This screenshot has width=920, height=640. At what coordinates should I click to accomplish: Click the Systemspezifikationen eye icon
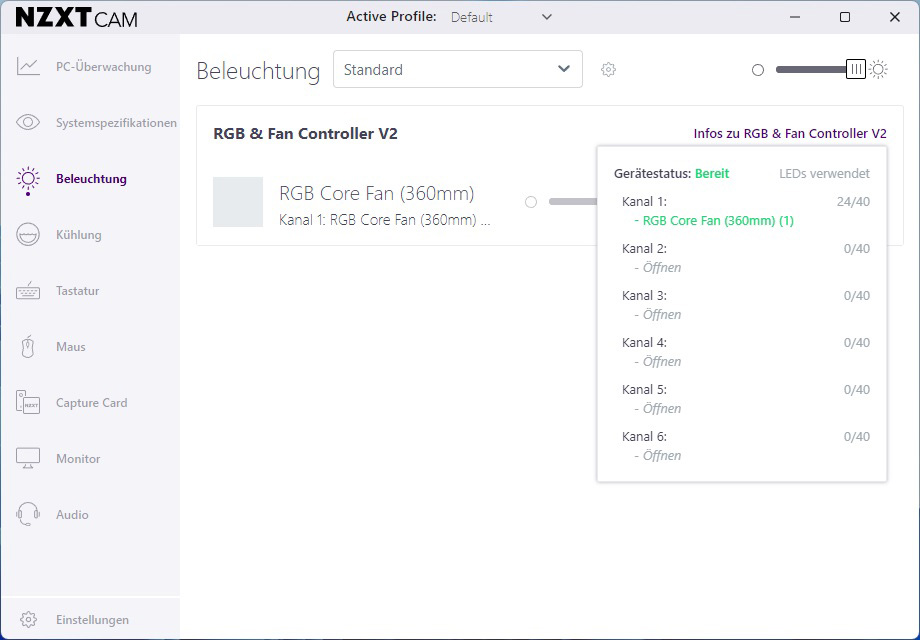28,123
